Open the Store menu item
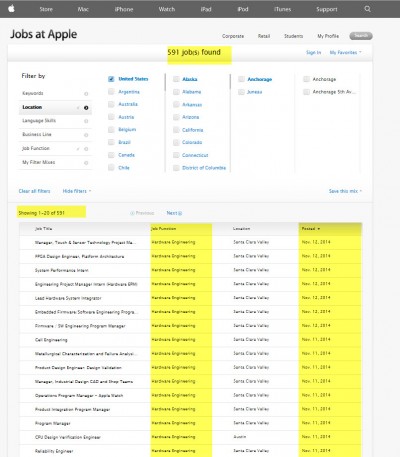The image size is (400, 457). click(x=46, y=9)
